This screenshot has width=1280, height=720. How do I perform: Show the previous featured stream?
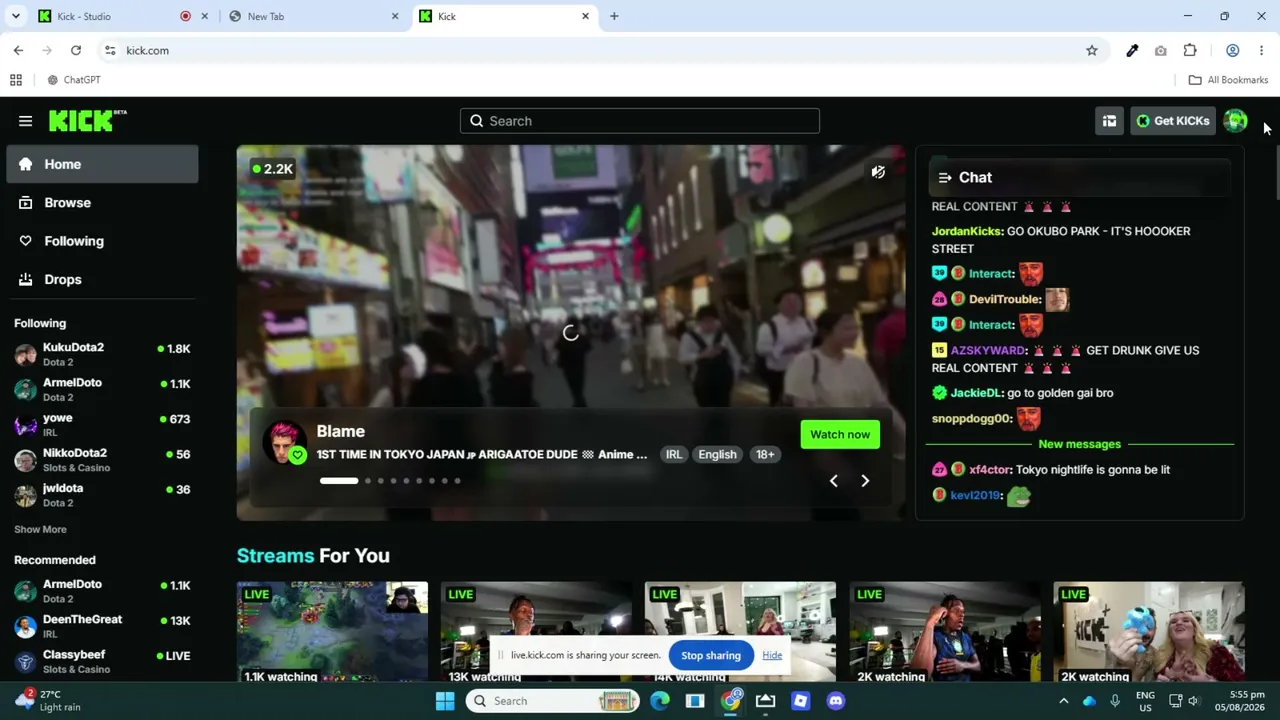click(833, 481)
